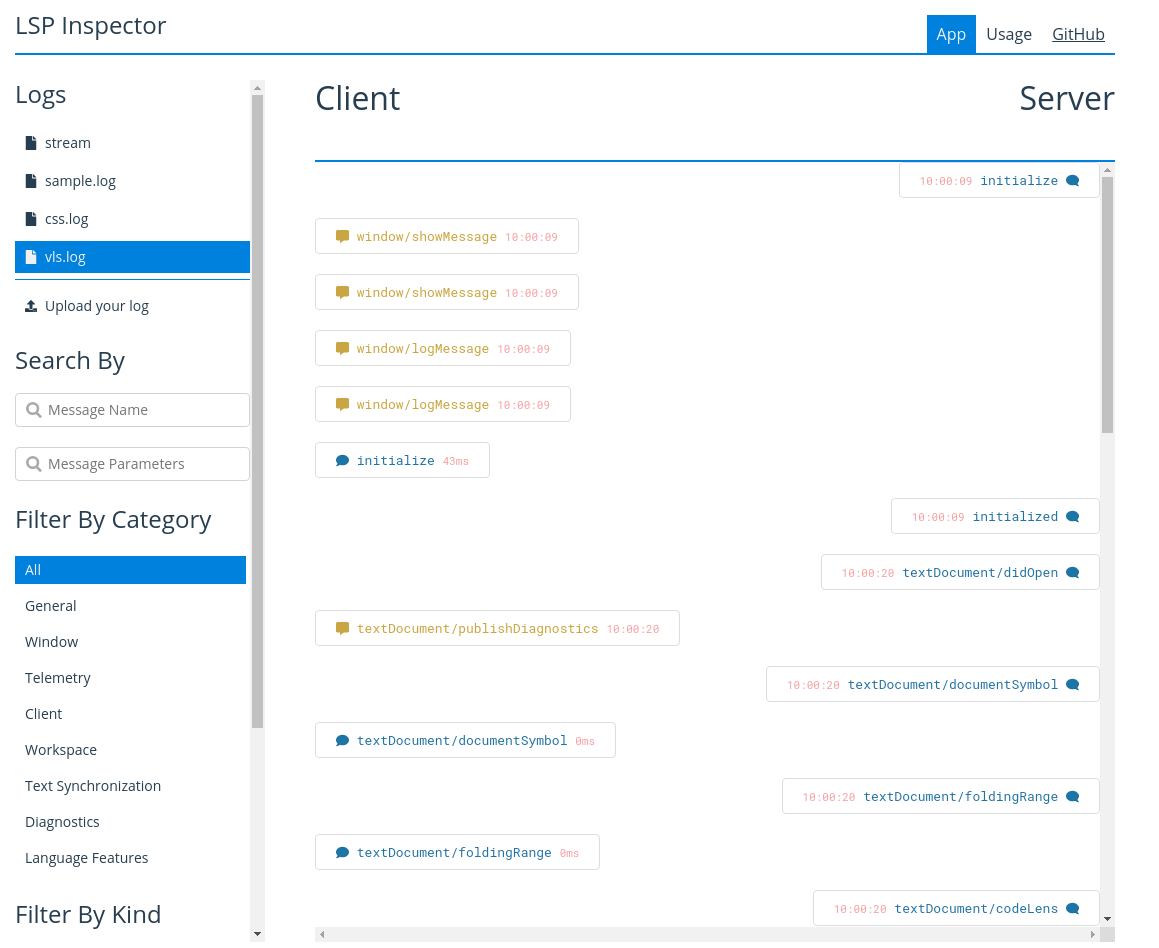Click the chat bubble icon on server initialize message
This screenshot has height=948, width=1159.
click(1073, 181)
